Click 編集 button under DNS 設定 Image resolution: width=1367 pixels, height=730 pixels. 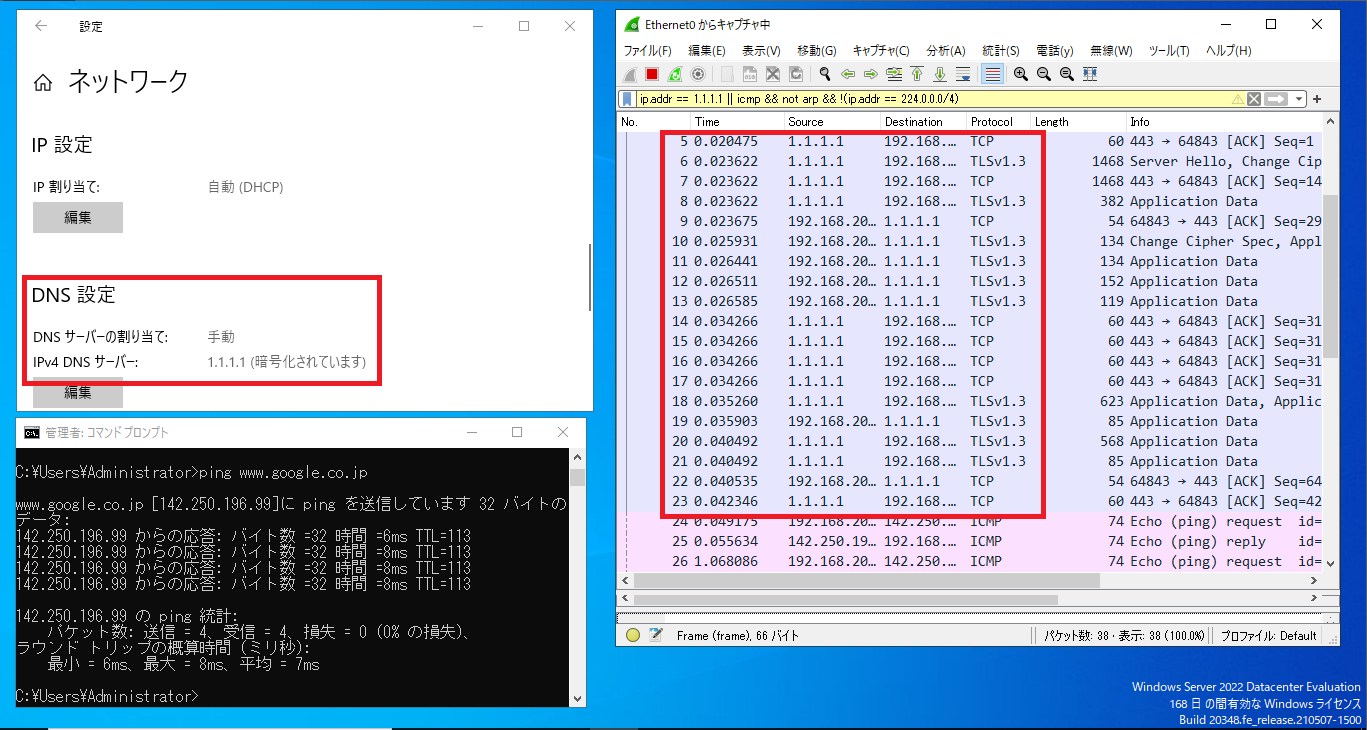pyautogui.click(x=78, y=393)
